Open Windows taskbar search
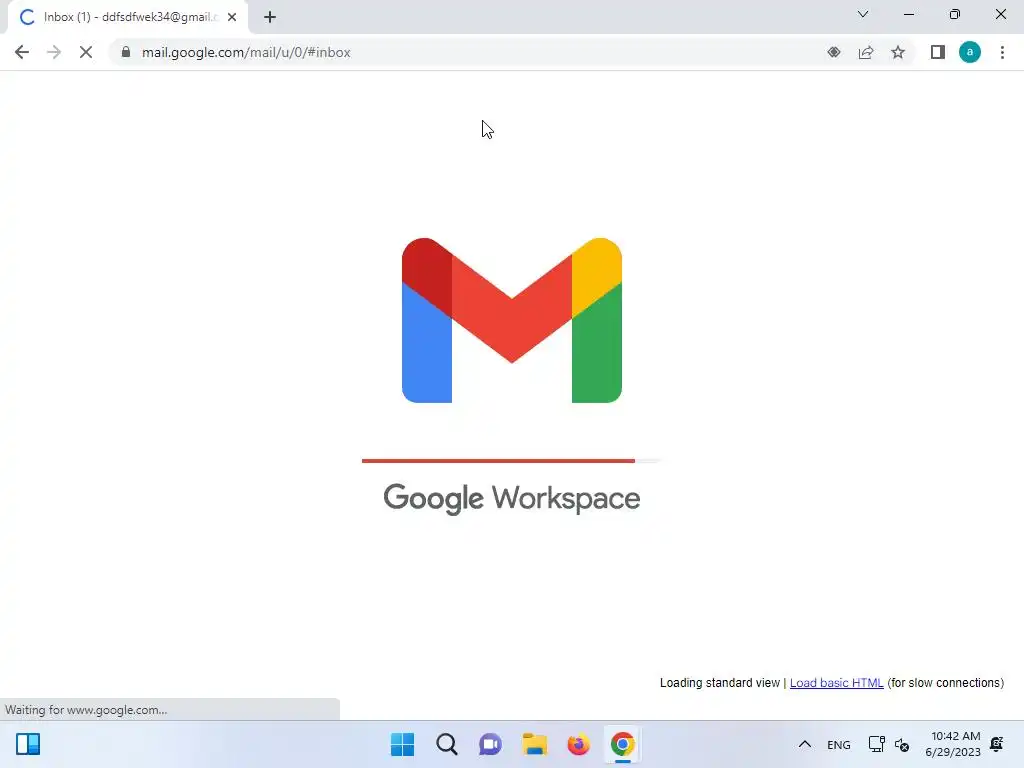The image size is (1024, 768). click(x=447, y=744)
